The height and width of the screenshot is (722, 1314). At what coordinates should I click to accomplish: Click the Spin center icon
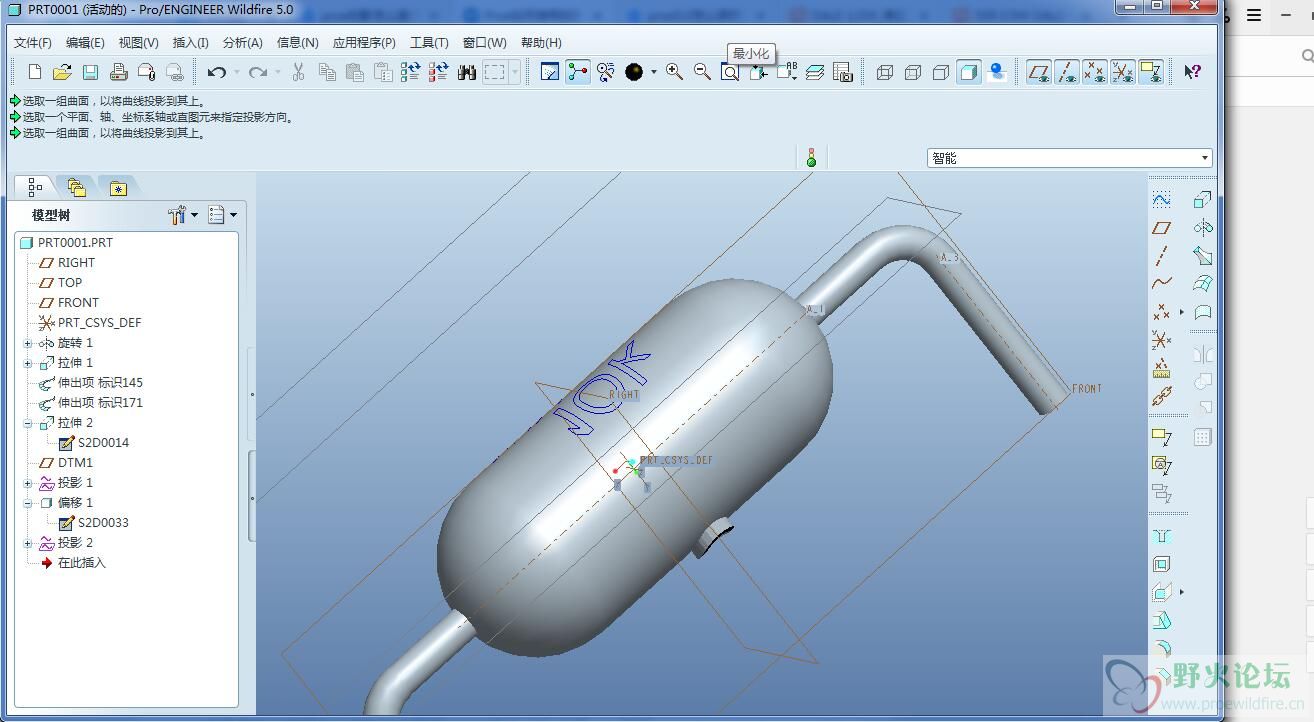(577, 72)
